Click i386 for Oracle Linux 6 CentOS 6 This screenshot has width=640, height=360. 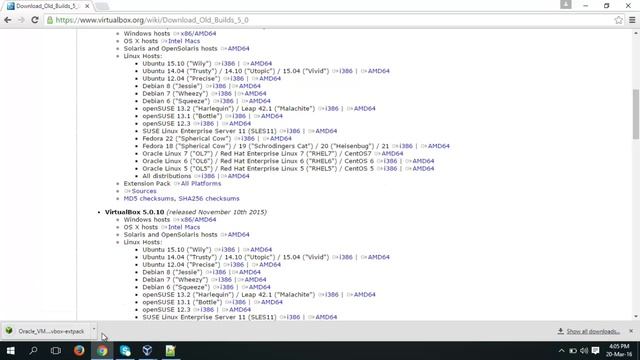(390, 161)
